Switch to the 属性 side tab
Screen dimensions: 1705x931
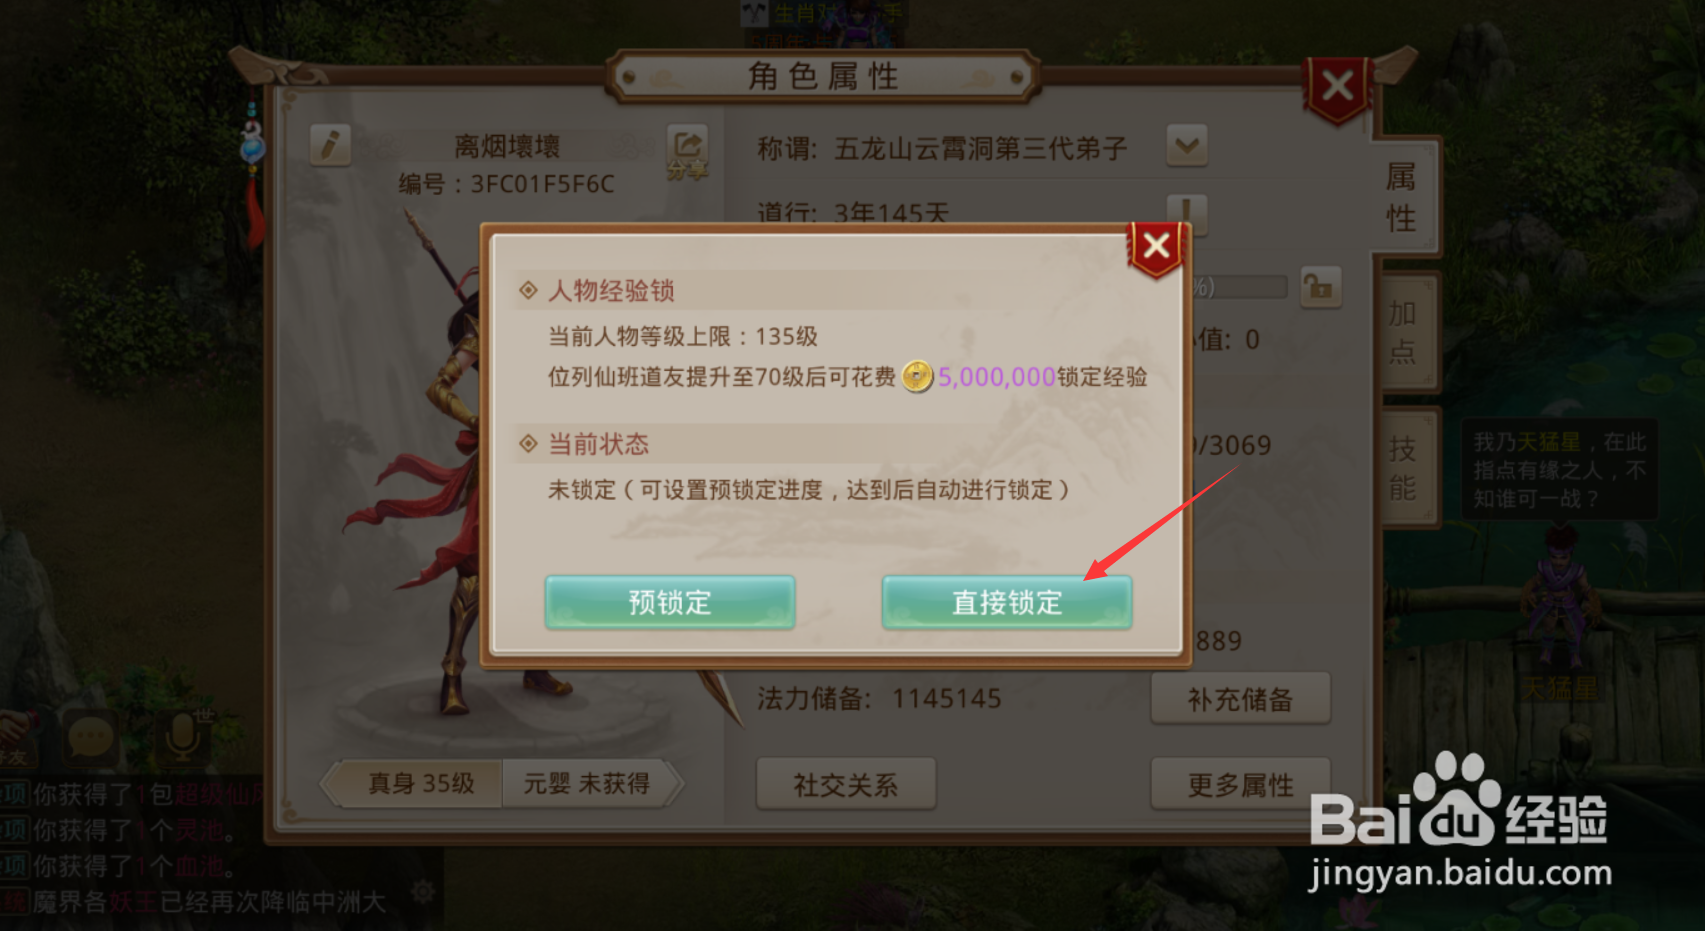click(1402, 197)
